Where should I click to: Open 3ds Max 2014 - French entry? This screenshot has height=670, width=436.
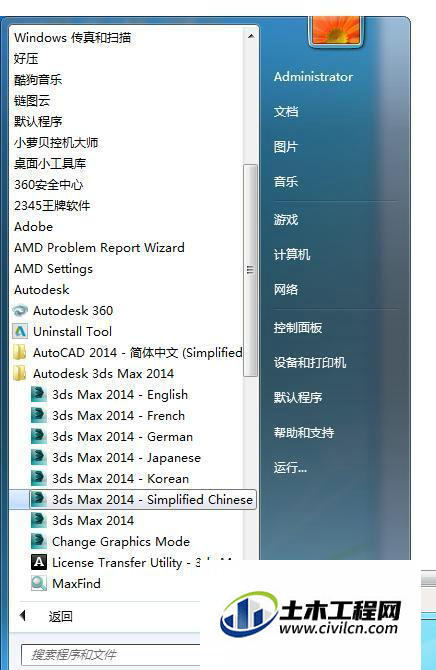point(118,415)
